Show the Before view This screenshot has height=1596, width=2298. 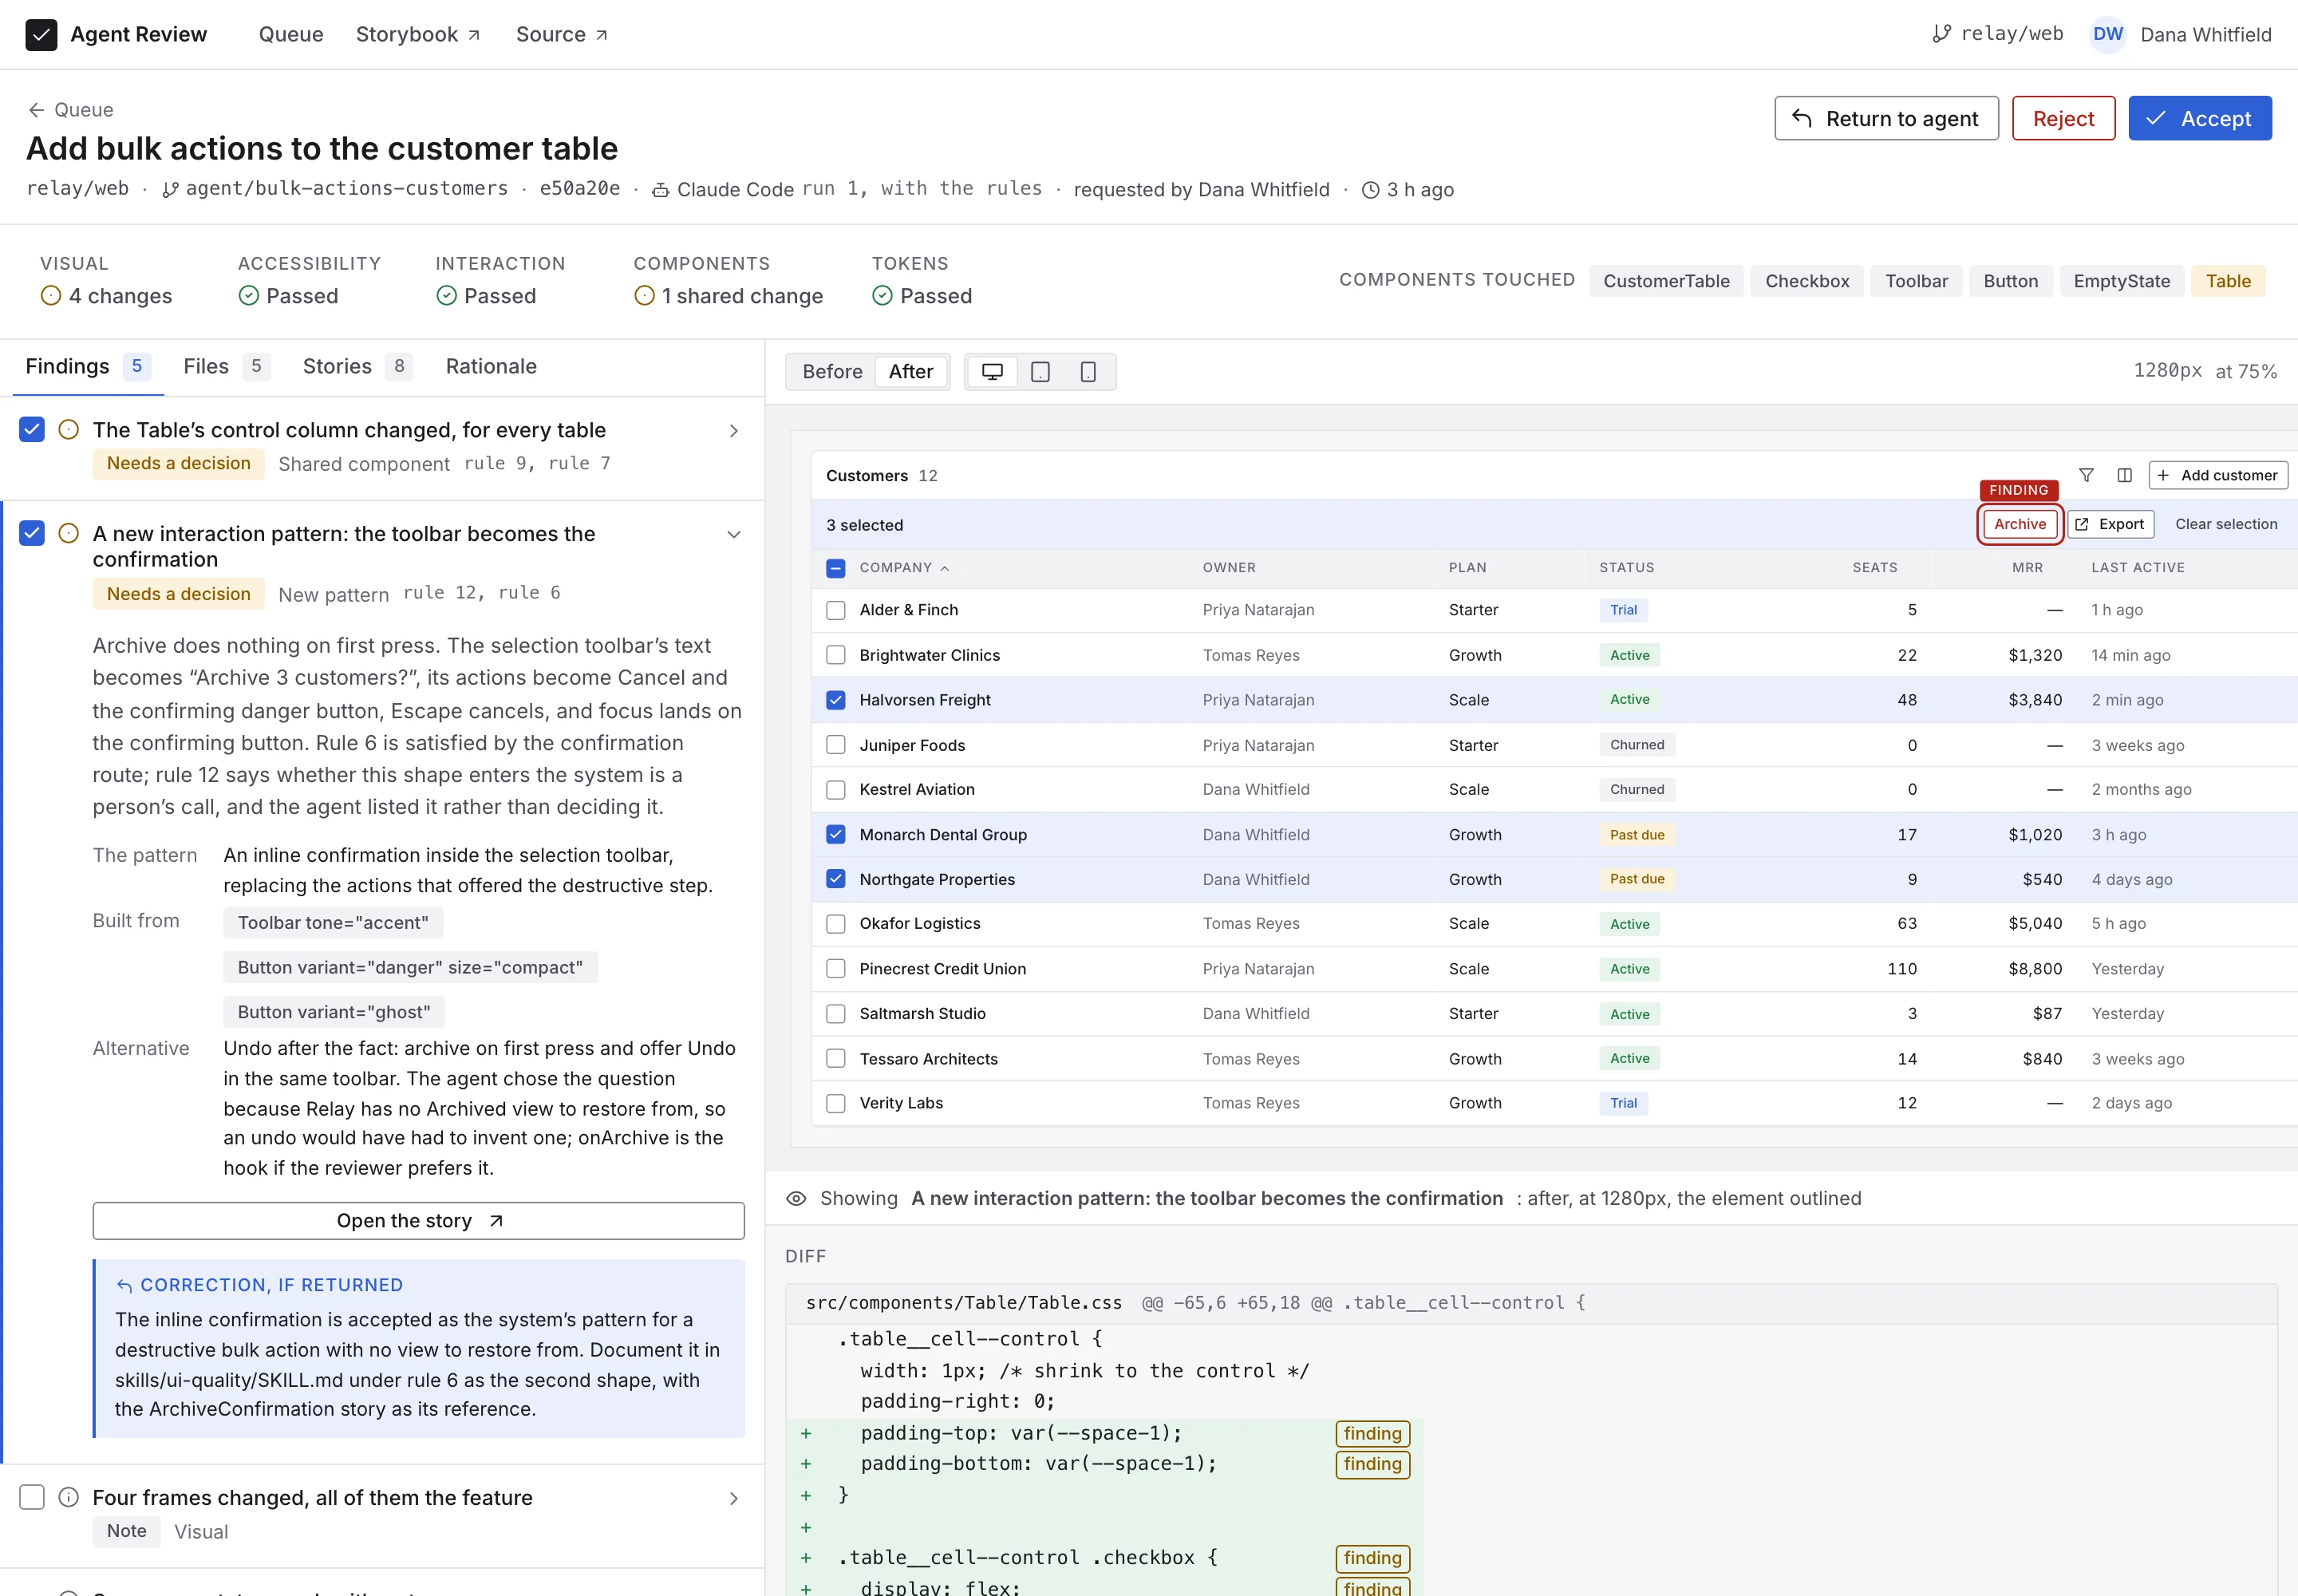tap(832, 372)
